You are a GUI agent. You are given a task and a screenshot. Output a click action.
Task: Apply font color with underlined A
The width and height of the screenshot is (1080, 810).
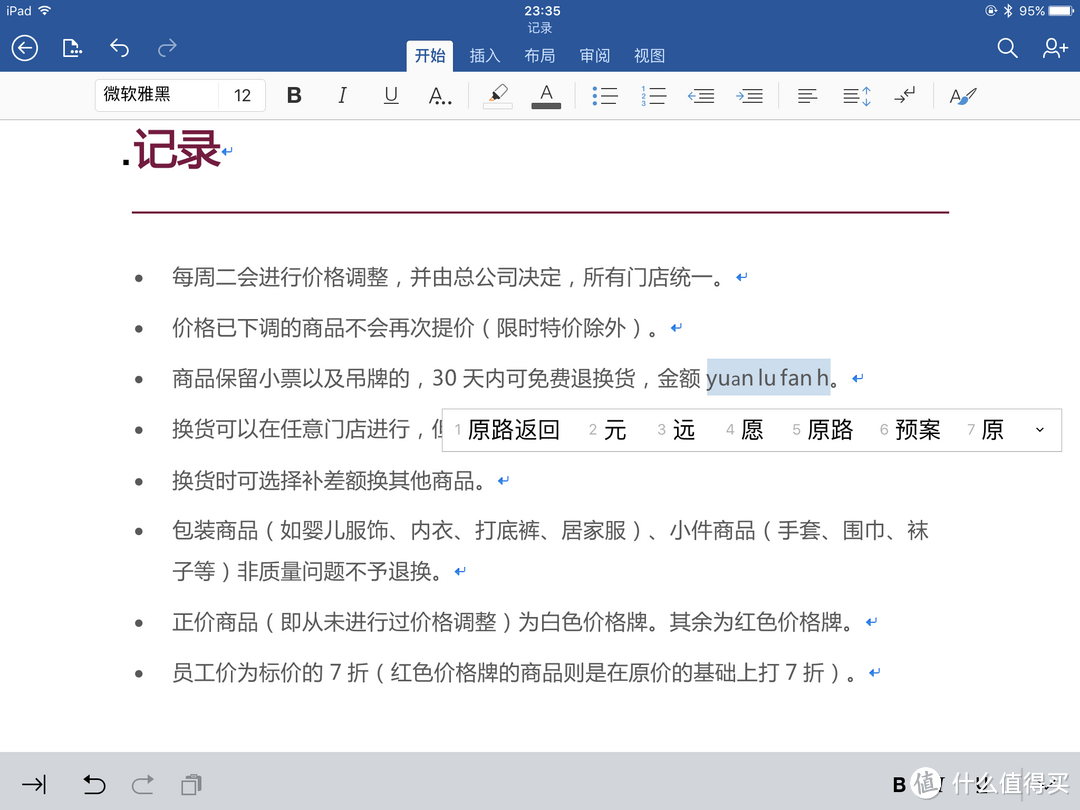[546, 96]
